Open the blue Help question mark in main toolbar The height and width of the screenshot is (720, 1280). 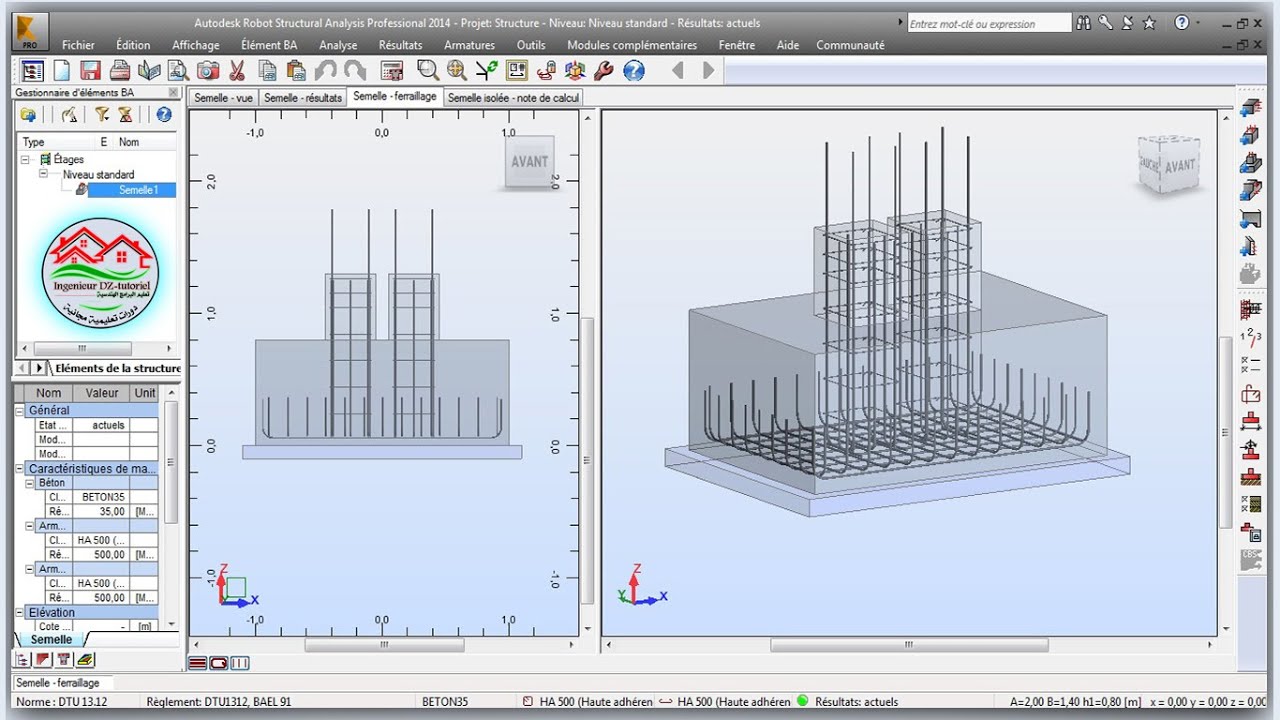(x=633, y=70)
